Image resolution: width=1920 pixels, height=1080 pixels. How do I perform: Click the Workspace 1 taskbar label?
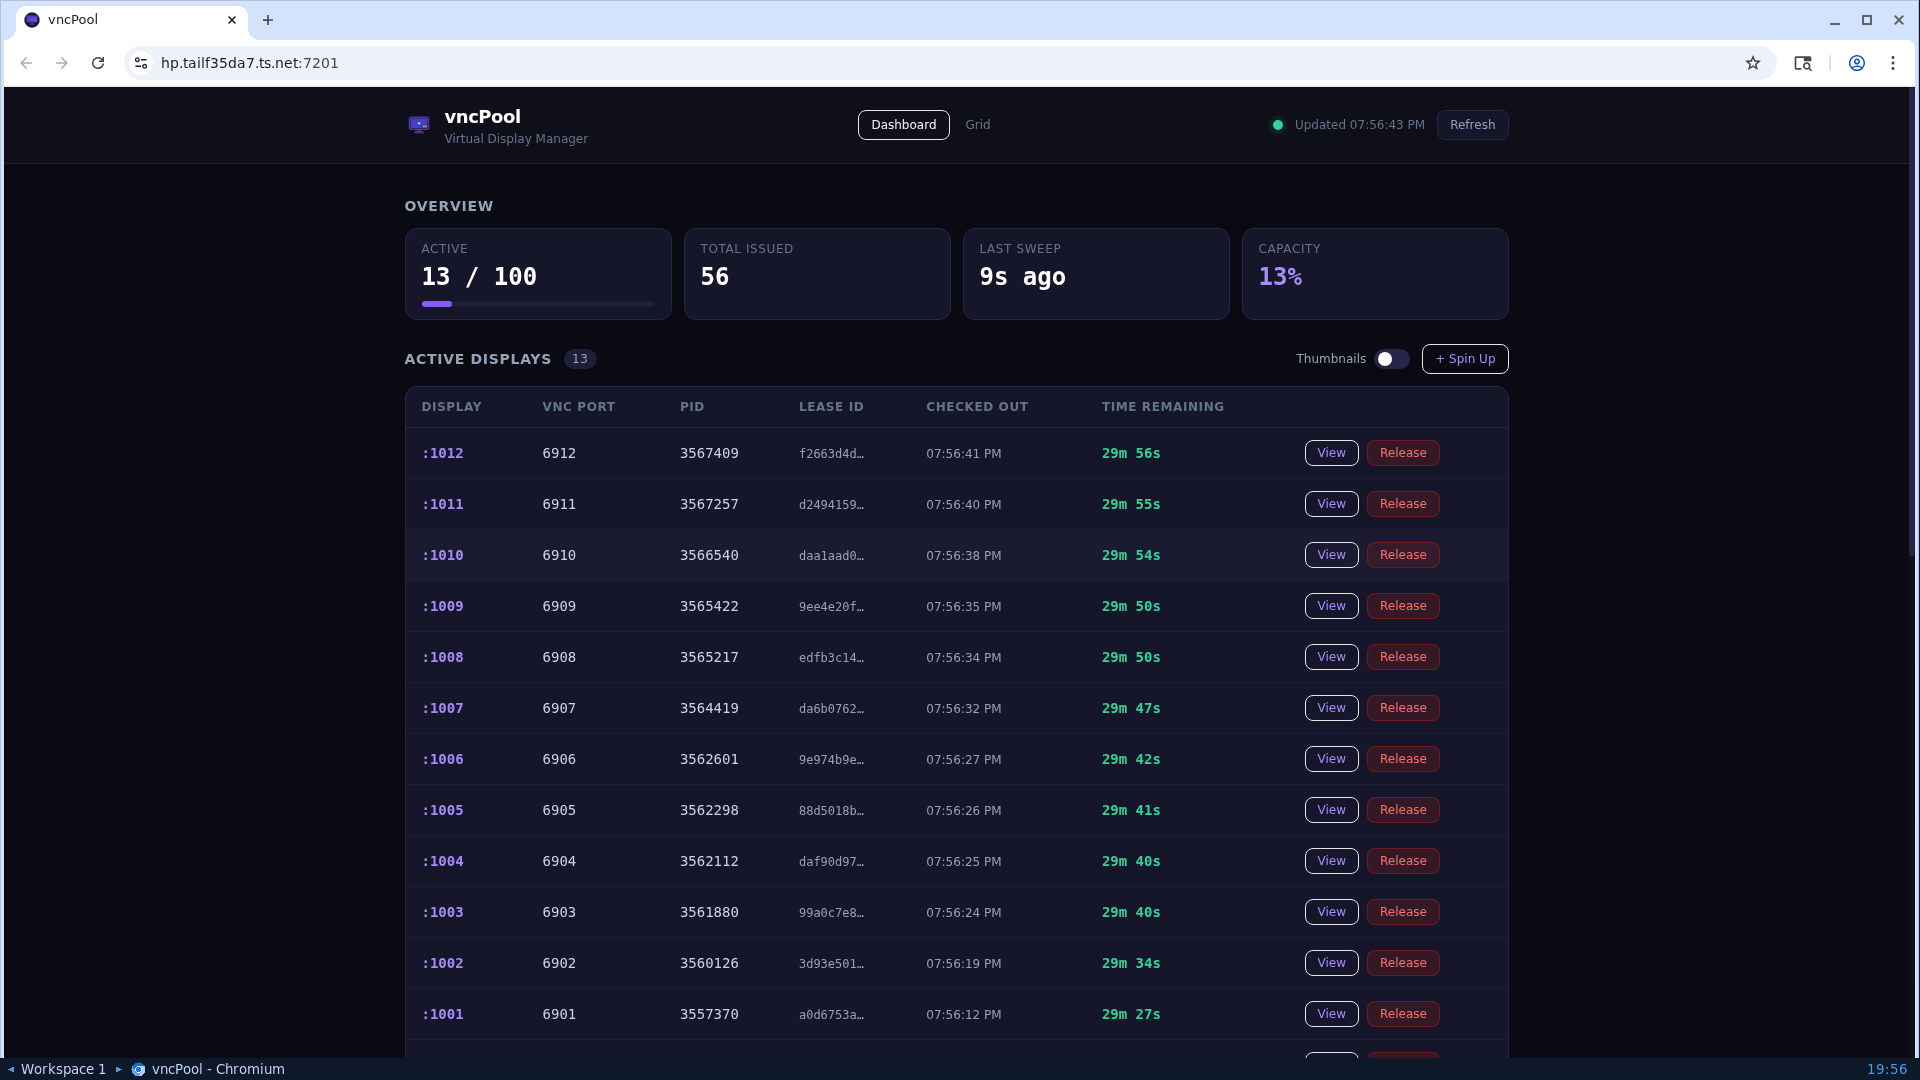tap(63, 1069)
